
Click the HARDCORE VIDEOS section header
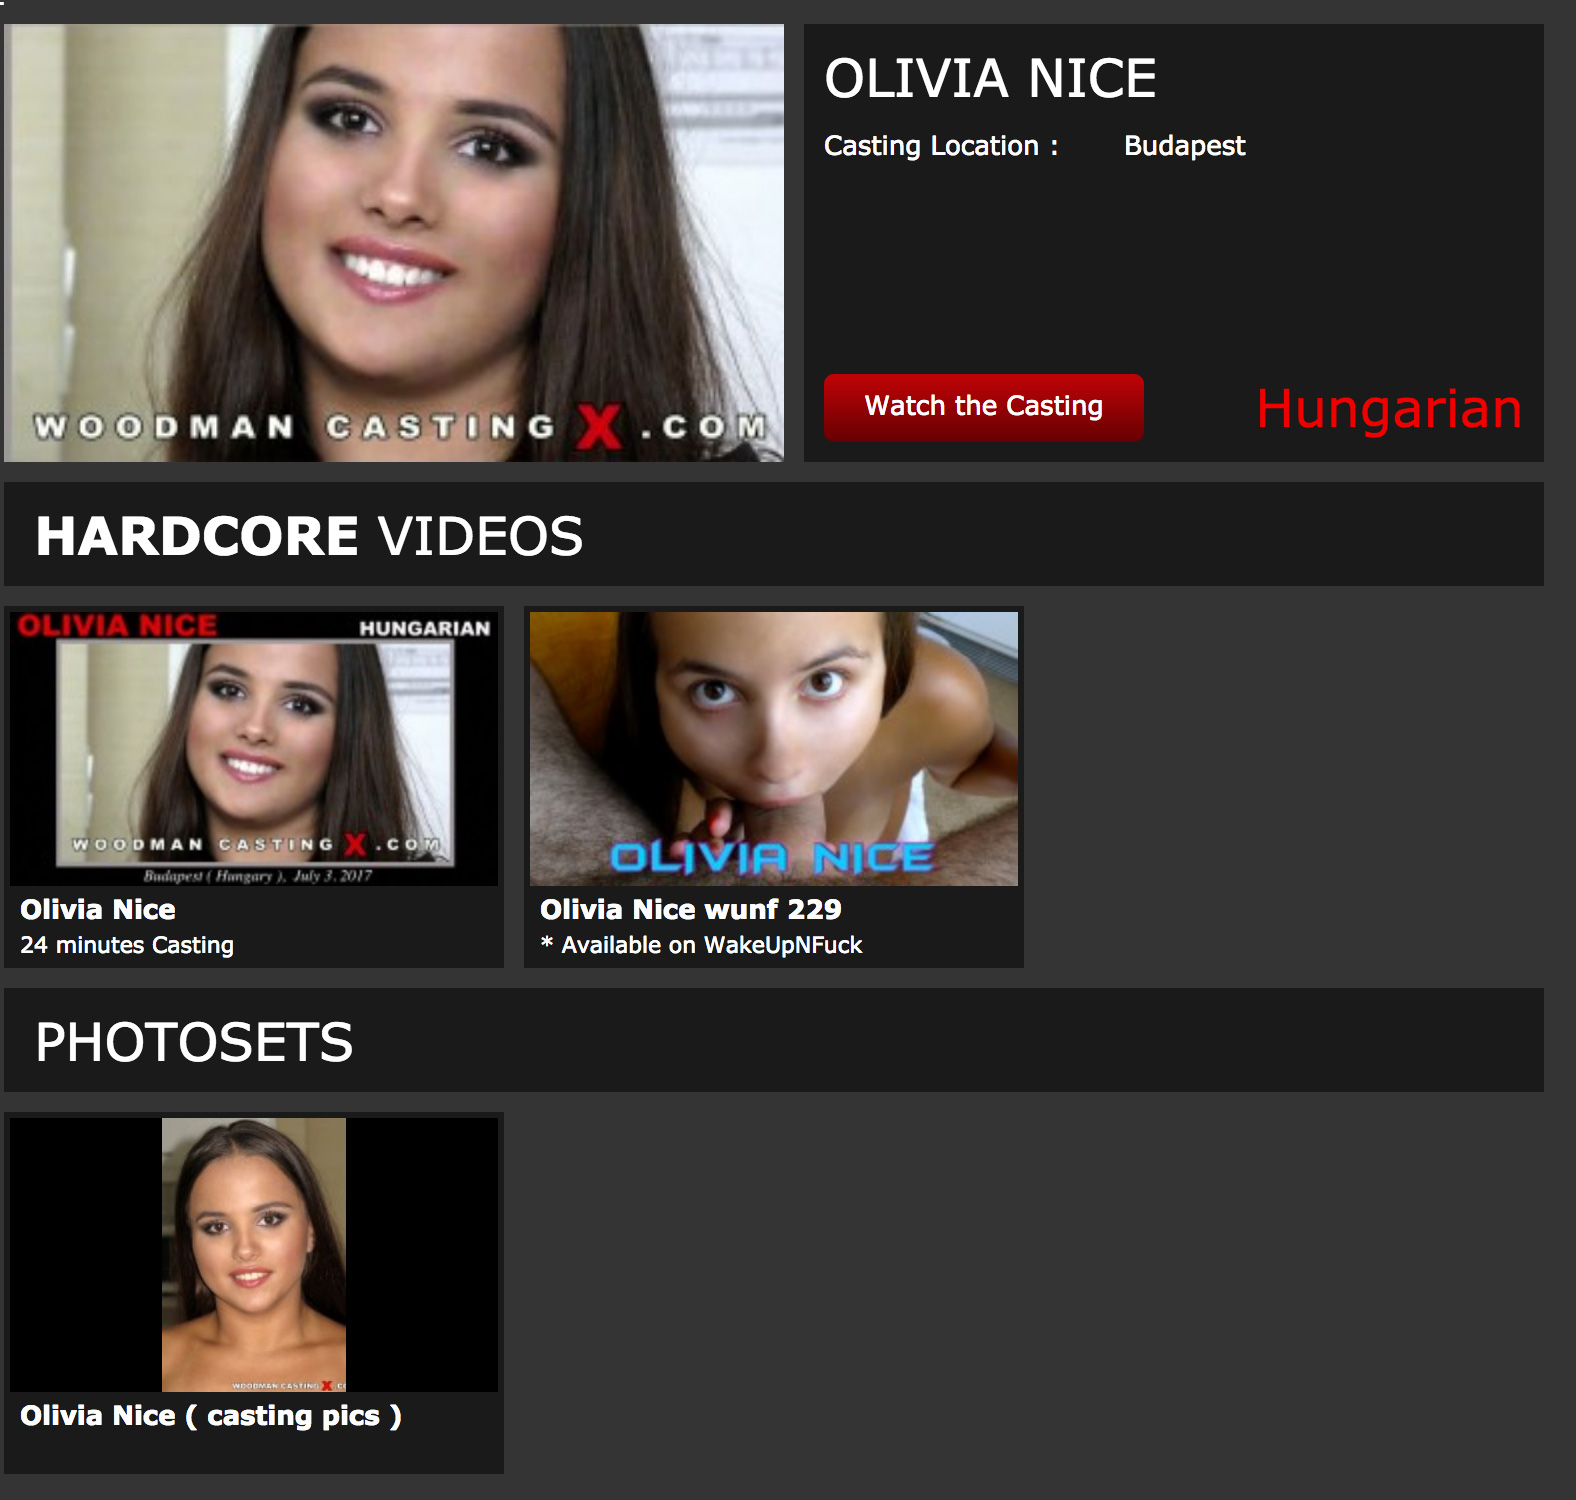(x=309, y=536)
